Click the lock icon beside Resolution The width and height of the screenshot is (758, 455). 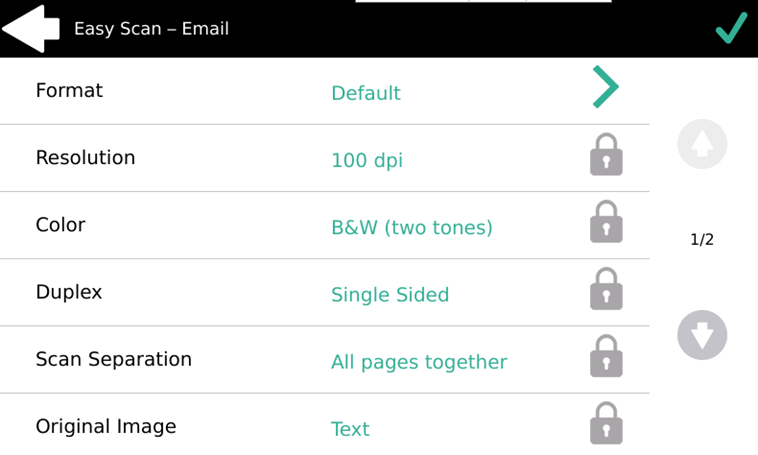[606, 155]
